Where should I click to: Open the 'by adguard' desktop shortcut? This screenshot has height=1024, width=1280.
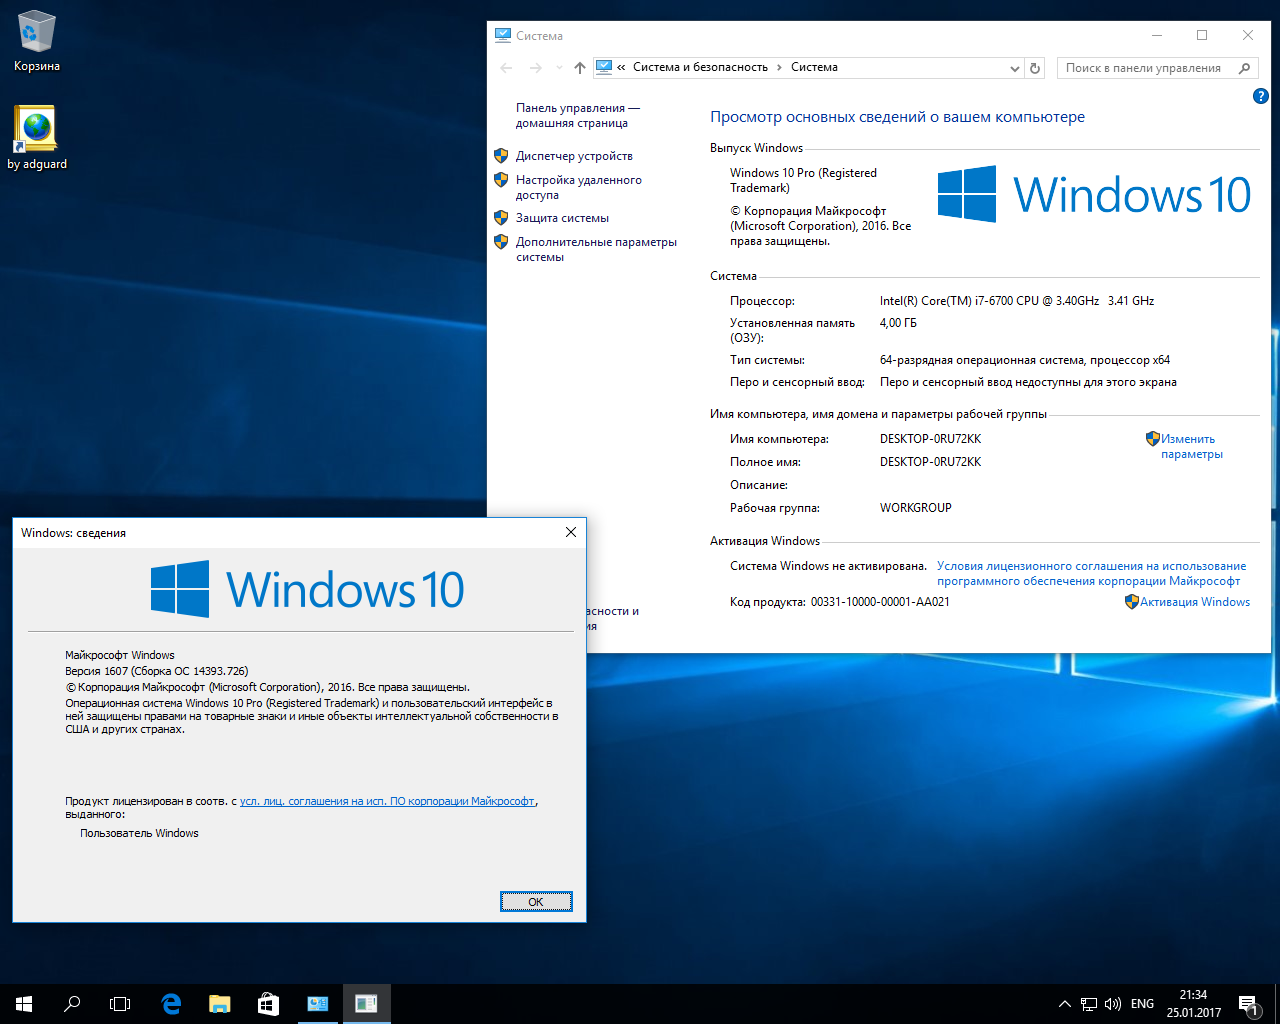pos(37,138)
